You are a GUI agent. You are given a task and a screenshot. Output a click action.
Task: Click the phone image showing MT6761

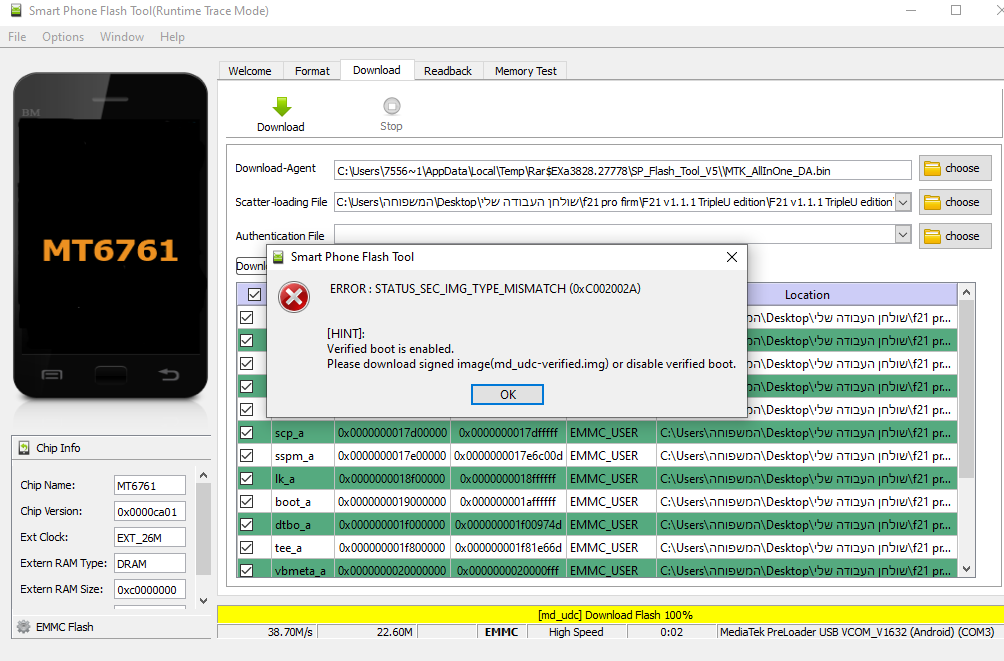coord(110,236)
